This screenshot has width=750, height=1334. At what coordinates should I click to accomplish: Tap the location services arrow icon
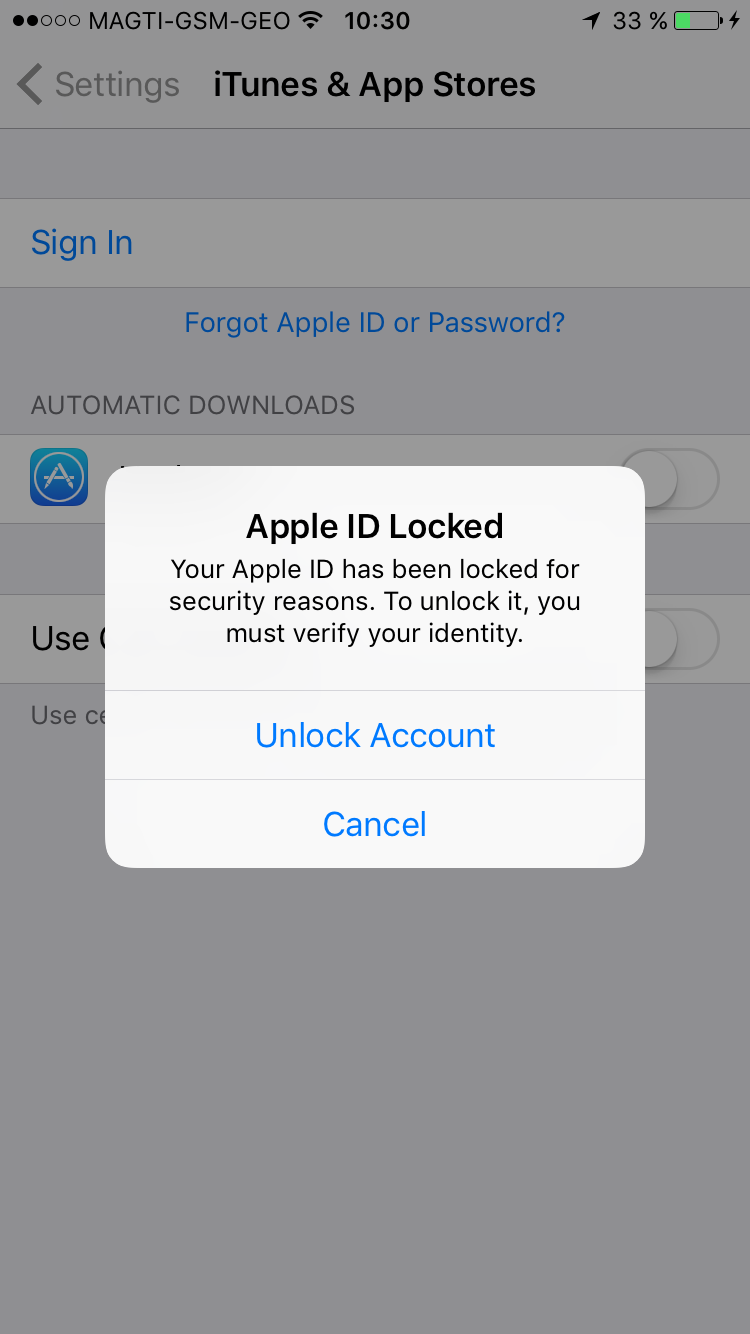(592, 21)
